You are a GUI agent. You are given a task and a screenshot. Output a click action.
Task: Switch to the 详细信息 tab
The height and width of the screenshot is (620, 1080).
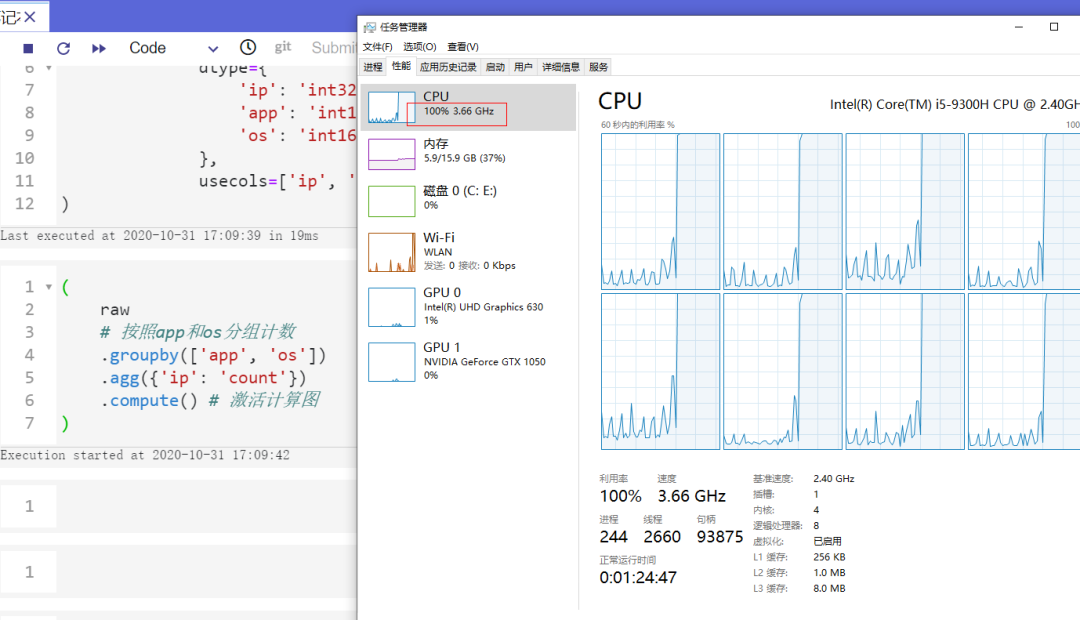[x=561, y=67]
